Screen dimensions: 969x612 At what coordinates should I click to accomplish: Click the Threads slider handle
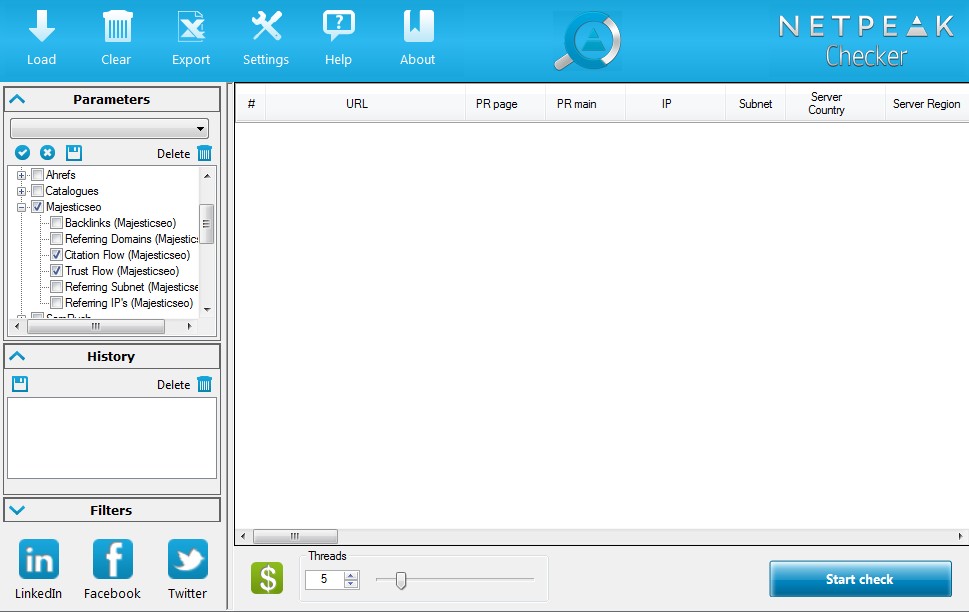pyautogui.click(x=401, y=580)
